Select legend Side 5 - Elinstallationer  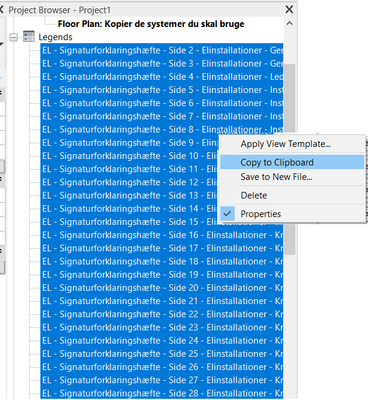(x=162, y=90)
